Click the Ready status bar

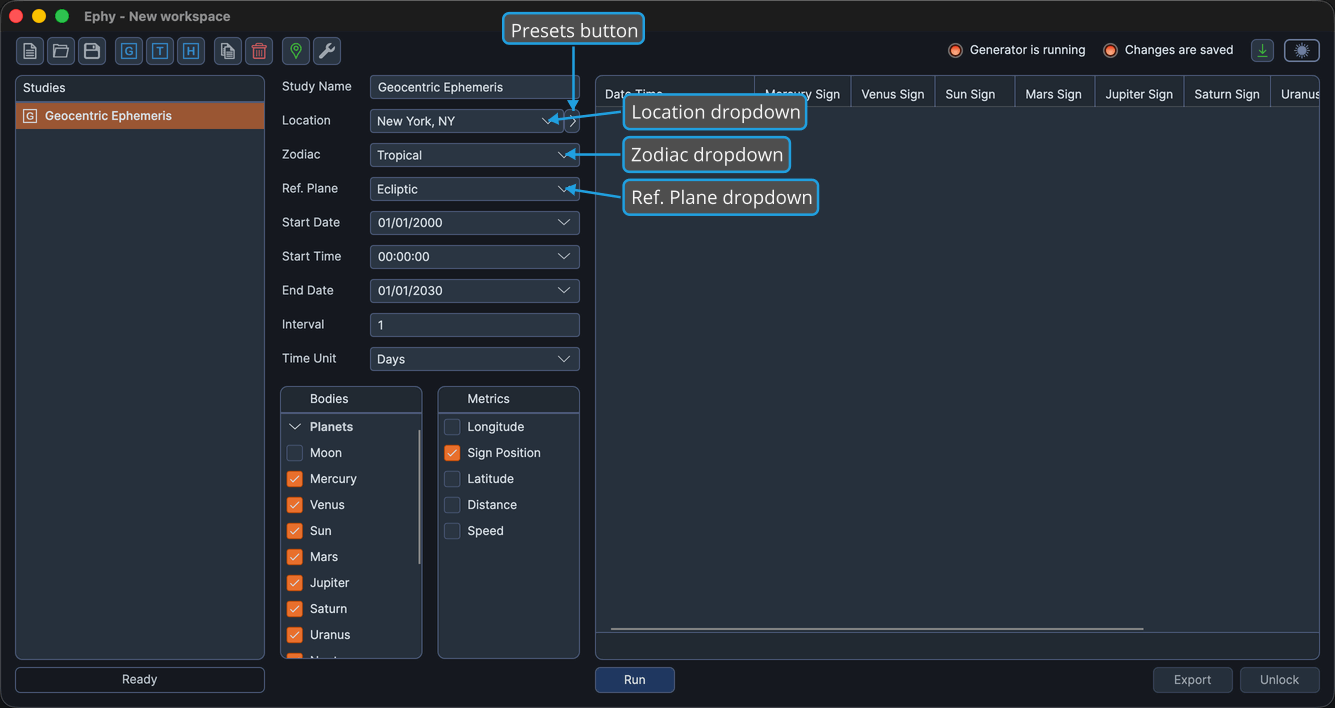point(140,680)
